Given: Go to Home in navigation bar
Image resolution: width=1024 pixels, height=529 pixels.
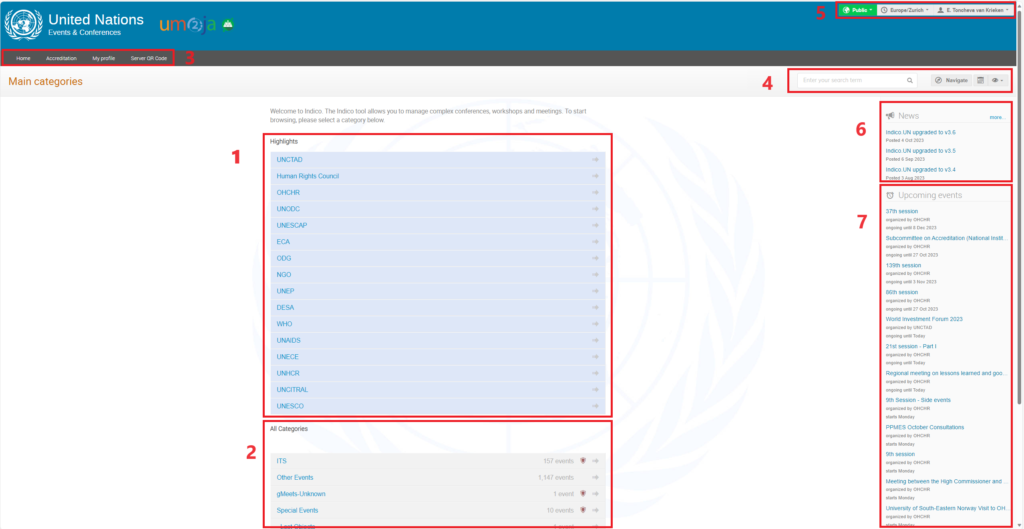Looking at the screenshot, I should [x=24, y=58].
